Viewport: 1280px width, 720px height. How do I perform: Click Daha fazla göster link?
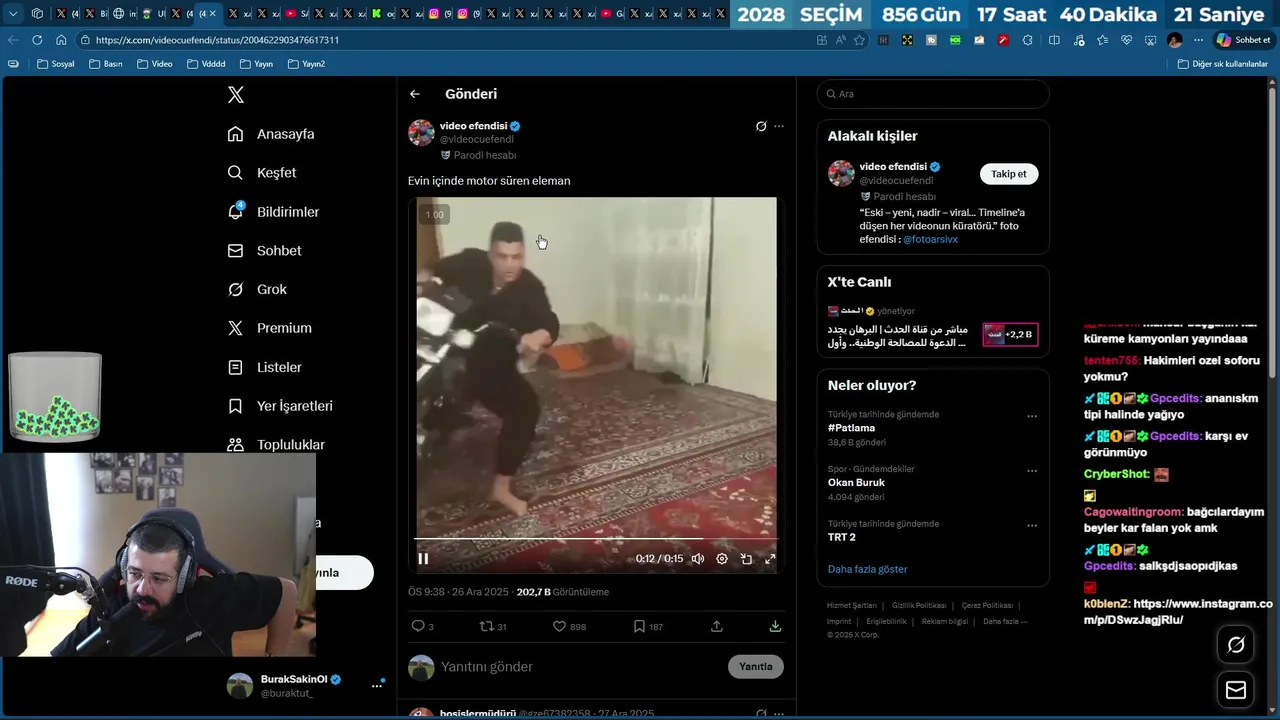point(868,569)
